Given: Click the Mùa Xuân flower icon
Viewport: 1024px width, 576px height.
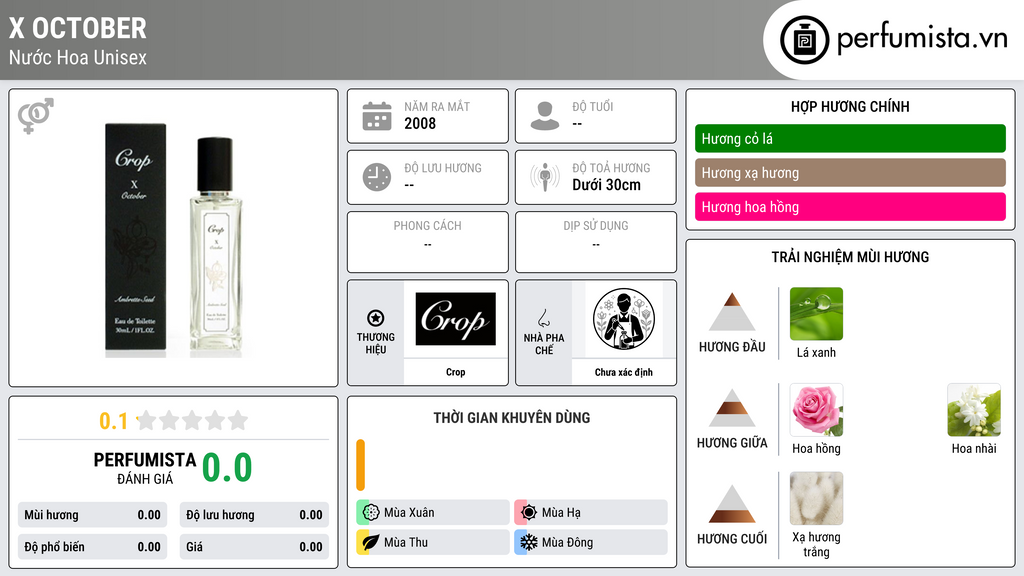Looking at the screenshot, I should [x=371, y=512].
